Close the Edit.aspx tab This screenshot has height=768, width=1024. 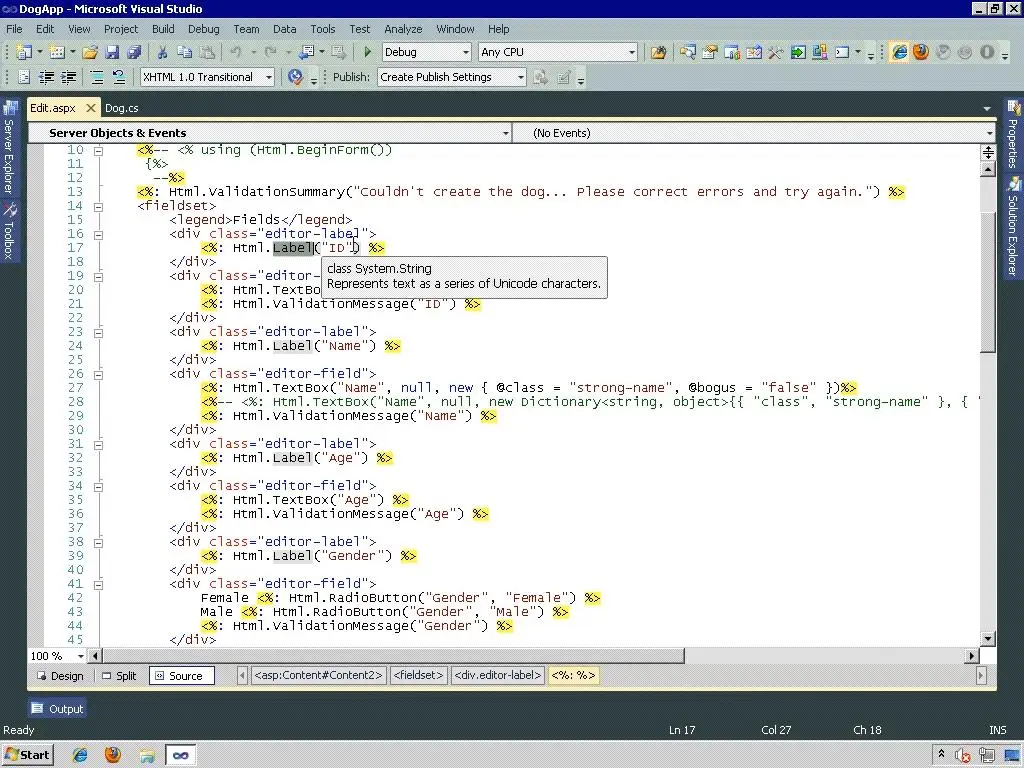click(x=91, y=108)
